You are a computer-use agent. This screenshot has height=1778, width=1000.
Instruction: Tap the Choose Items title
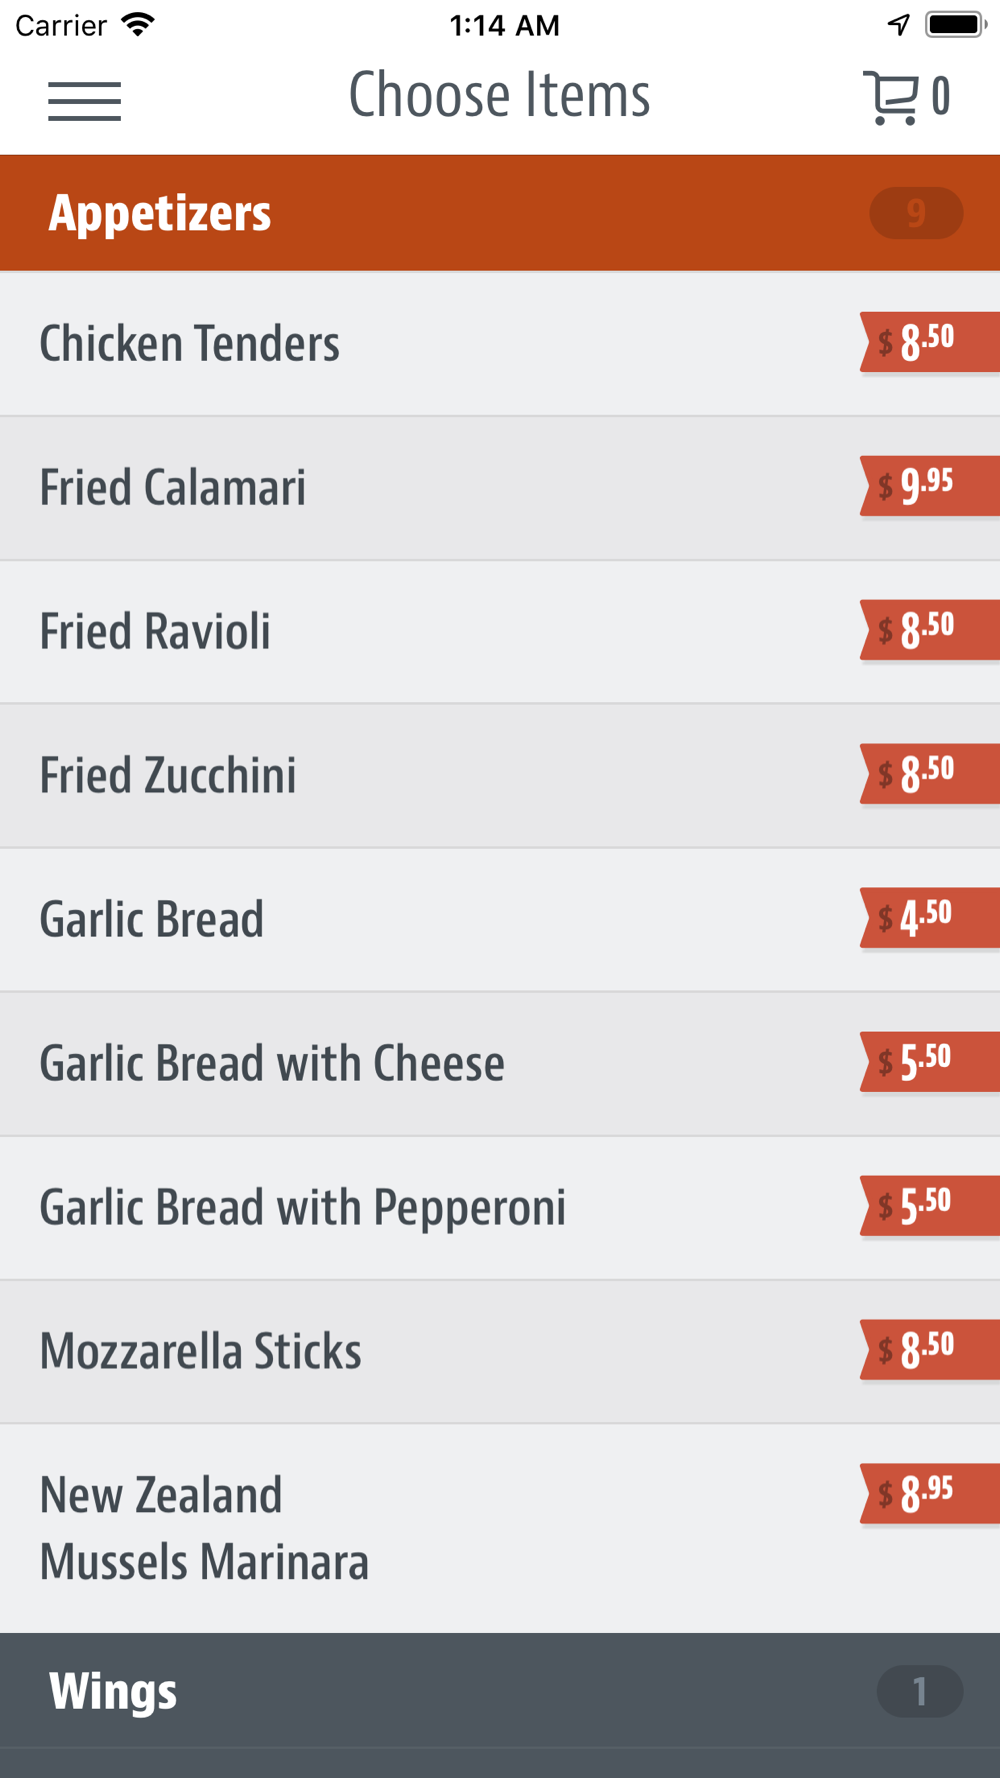(x=499, y=96)
